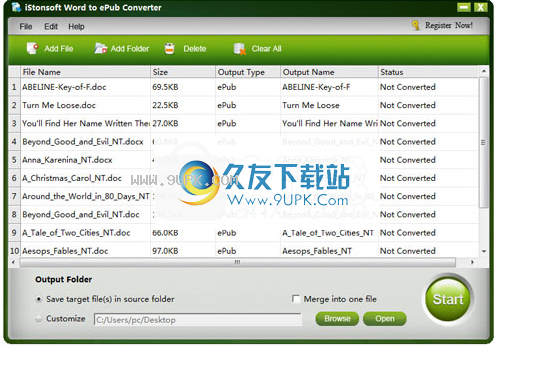534x366 pixels.
Task: Open the Help menu
Action: coord(76,27)
